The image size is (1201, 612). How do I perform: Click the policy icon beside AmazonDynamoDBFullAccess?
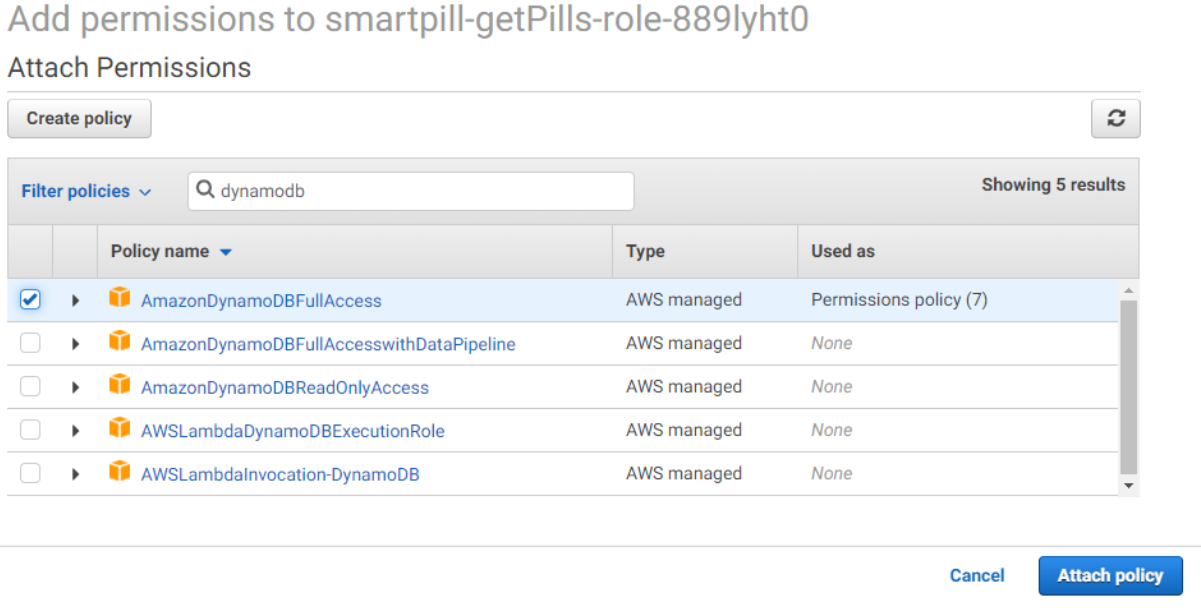(x=119, y=299)
